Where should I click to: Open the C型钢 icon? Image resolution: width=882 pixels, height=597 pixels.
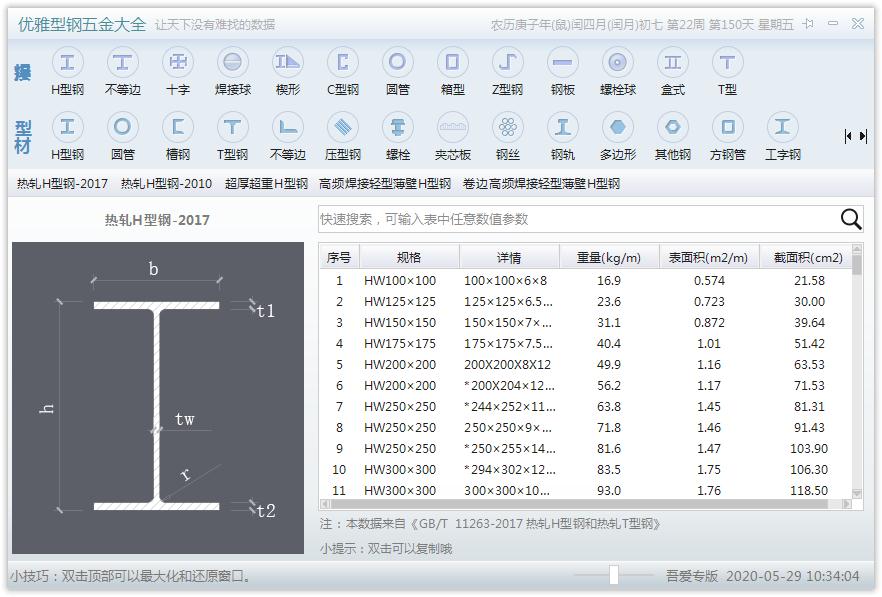click(343, 62)
